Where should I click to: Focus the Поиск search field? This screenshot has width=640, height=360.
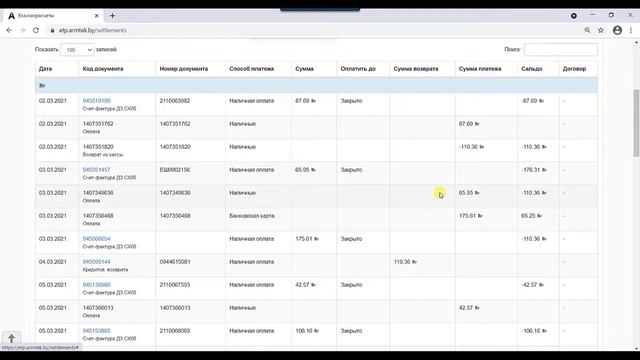click(561, 49)
